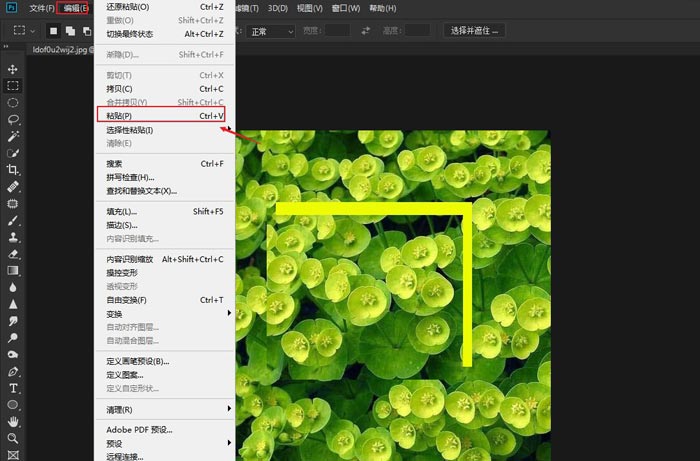Select the Blur tool
This screenshot has height=461, width=700.
pyautogui.click(x=12, y=287)
